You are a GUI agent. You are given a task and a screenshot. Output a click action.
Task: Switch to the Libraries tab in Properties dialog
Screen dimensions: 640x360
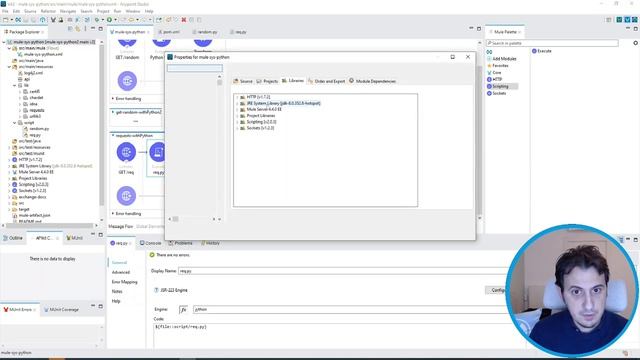[x=293, y=81]
